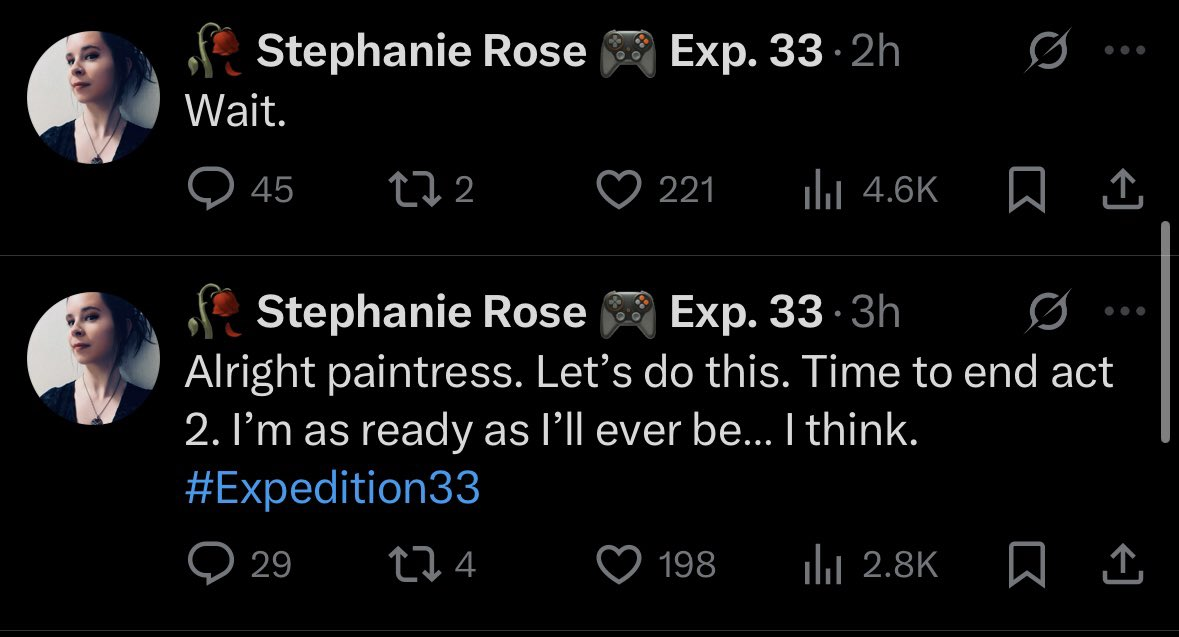The image size is (1179, 637).
Task: Like the Alright paintress tweet
Action: tap(618, 565)
